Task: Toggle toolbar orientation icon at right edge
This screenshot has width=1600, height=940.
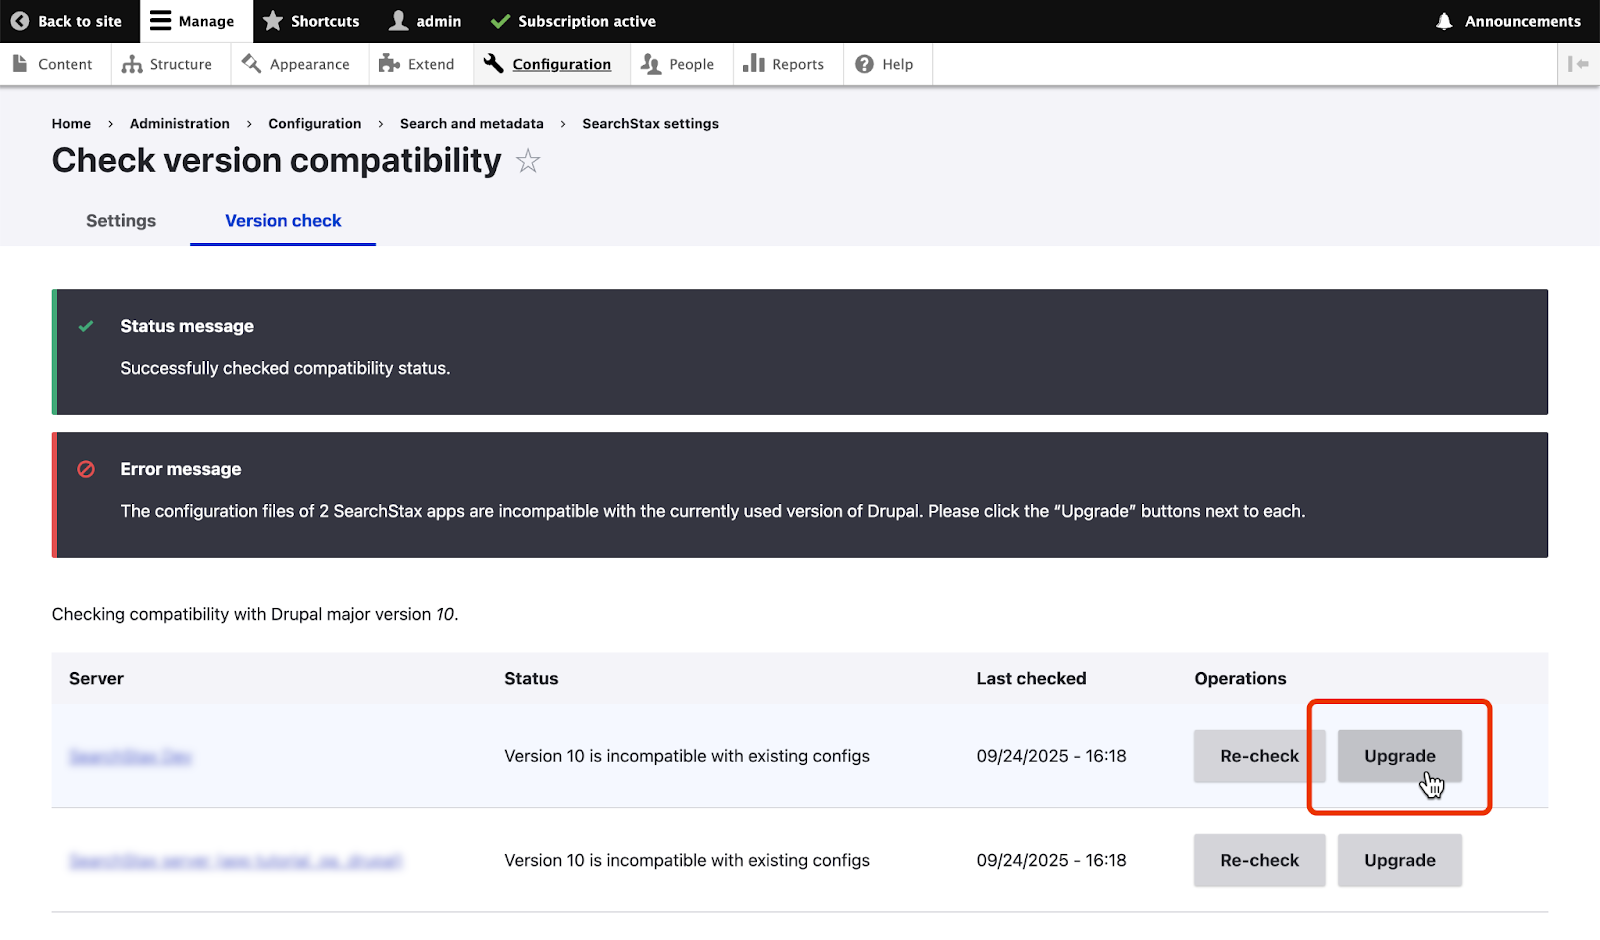Action: click(x=1579, y=64)
